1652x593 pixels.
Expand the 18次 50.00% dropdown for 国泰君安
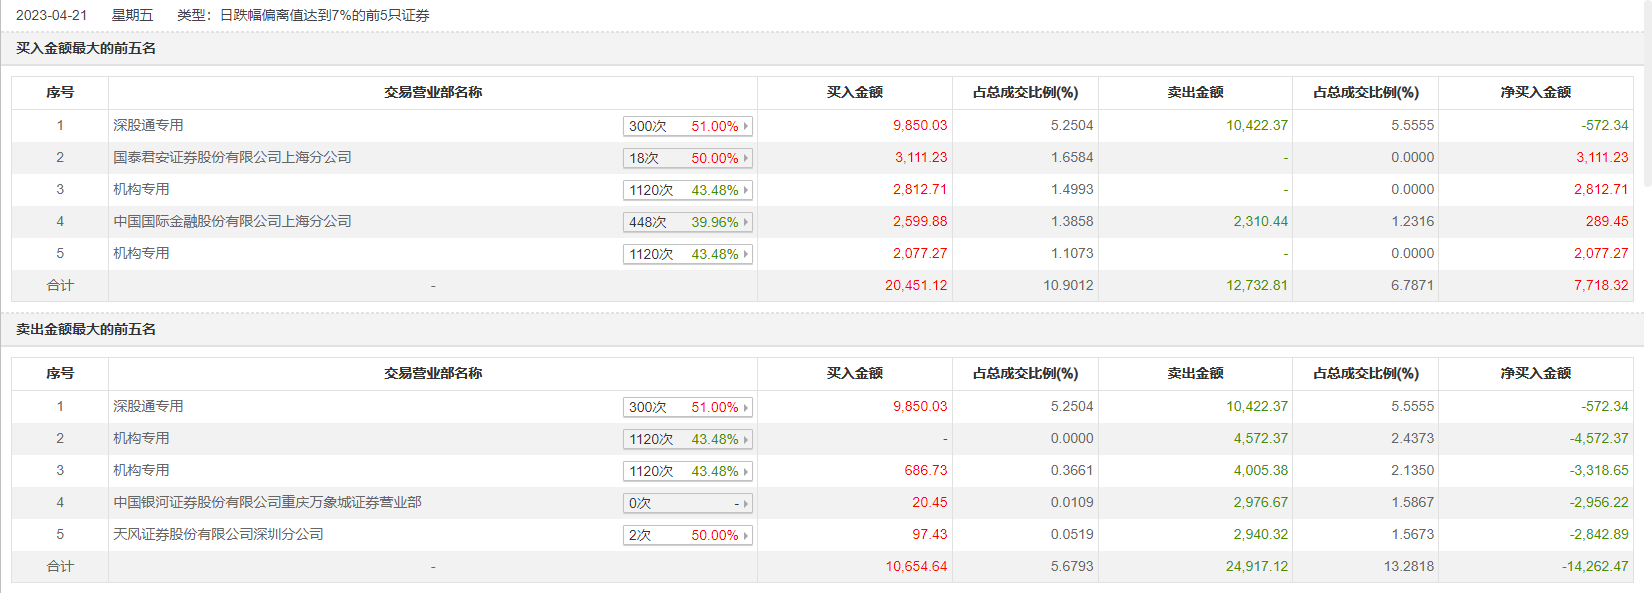(687, 158)
